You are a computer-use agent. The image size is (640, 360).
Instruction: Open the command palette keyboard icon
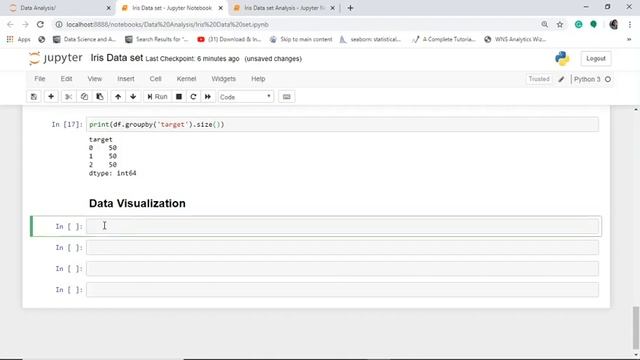(x=287, y=97)
